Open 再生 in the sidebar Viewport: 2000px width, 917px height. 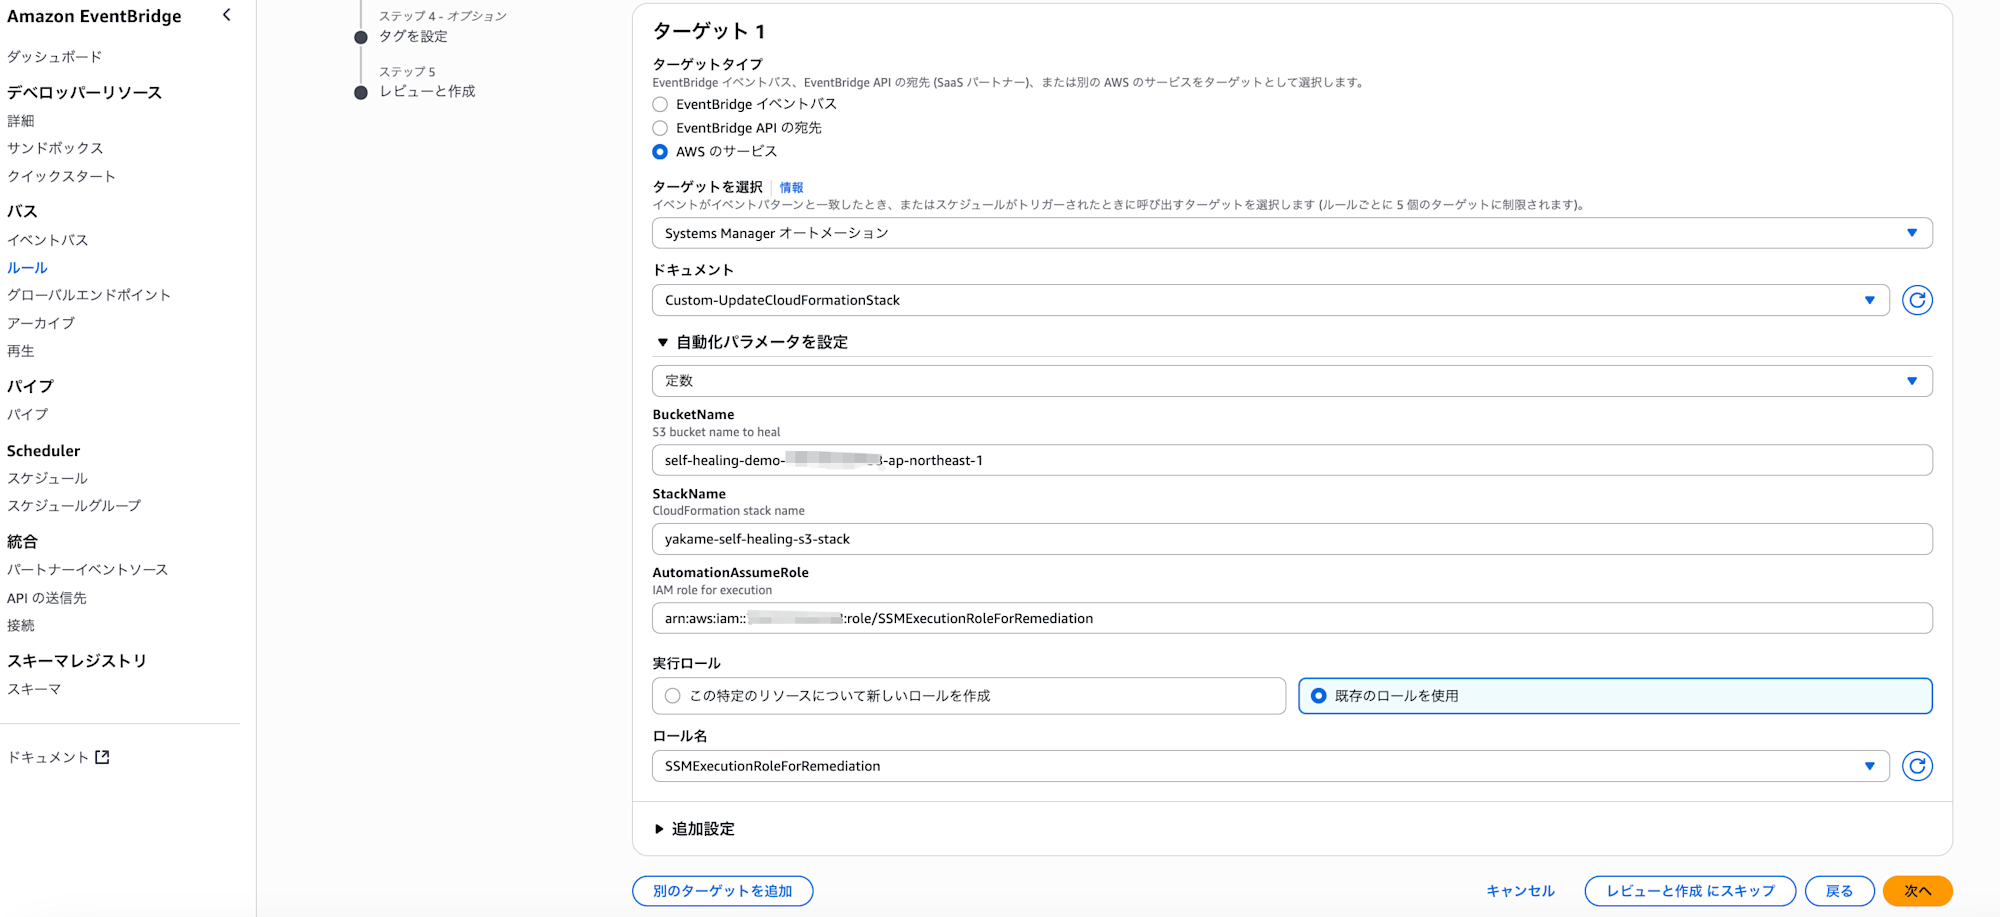click(x=21, y=351)
